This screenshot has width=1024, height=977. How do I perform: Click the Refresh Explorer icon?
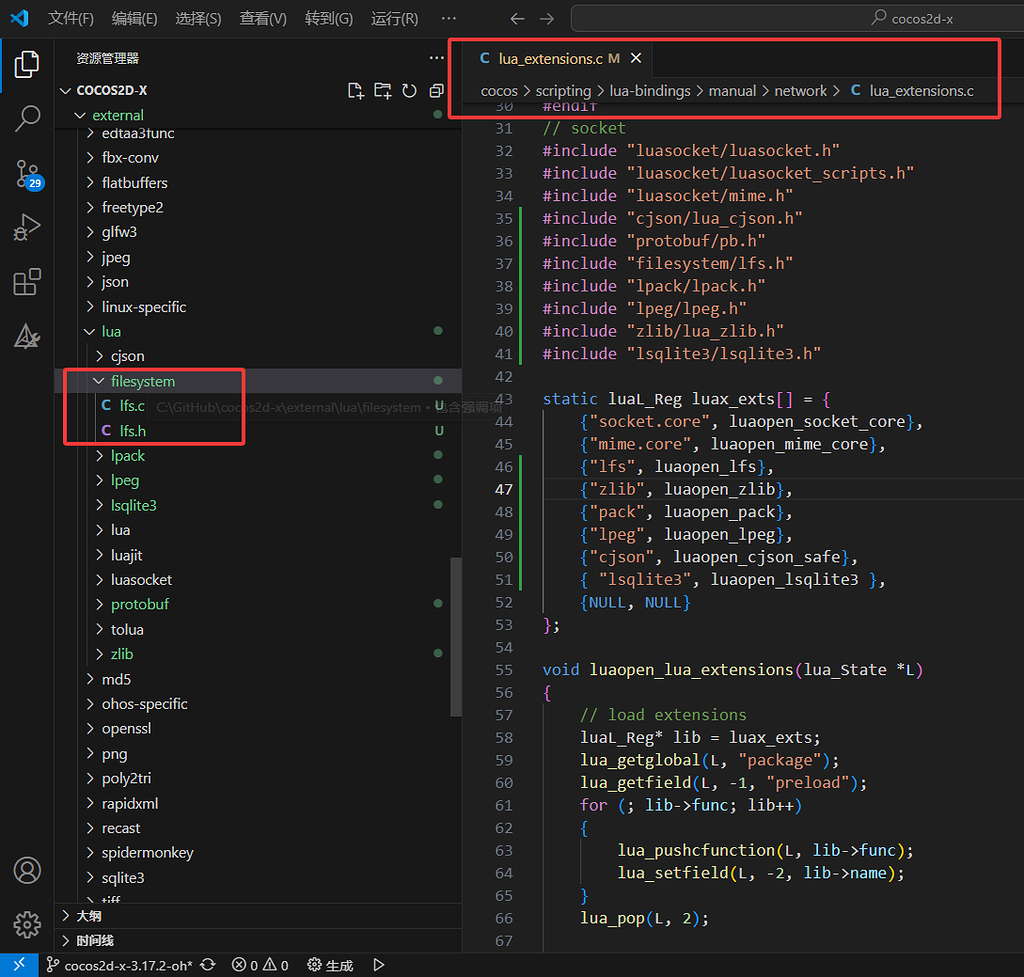(409, 90)
